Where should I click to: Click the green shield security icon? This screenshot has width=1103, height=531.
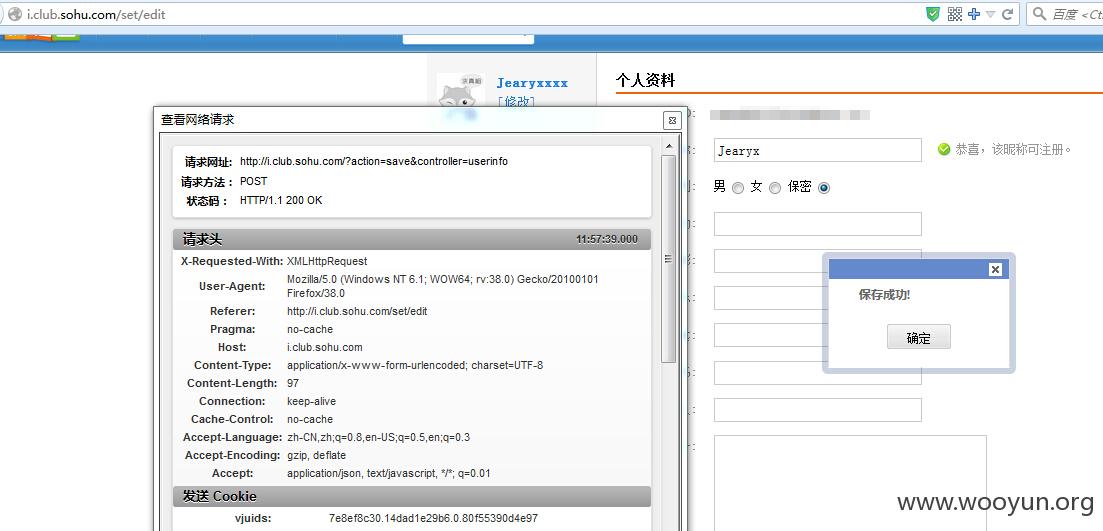click(933, 14)
